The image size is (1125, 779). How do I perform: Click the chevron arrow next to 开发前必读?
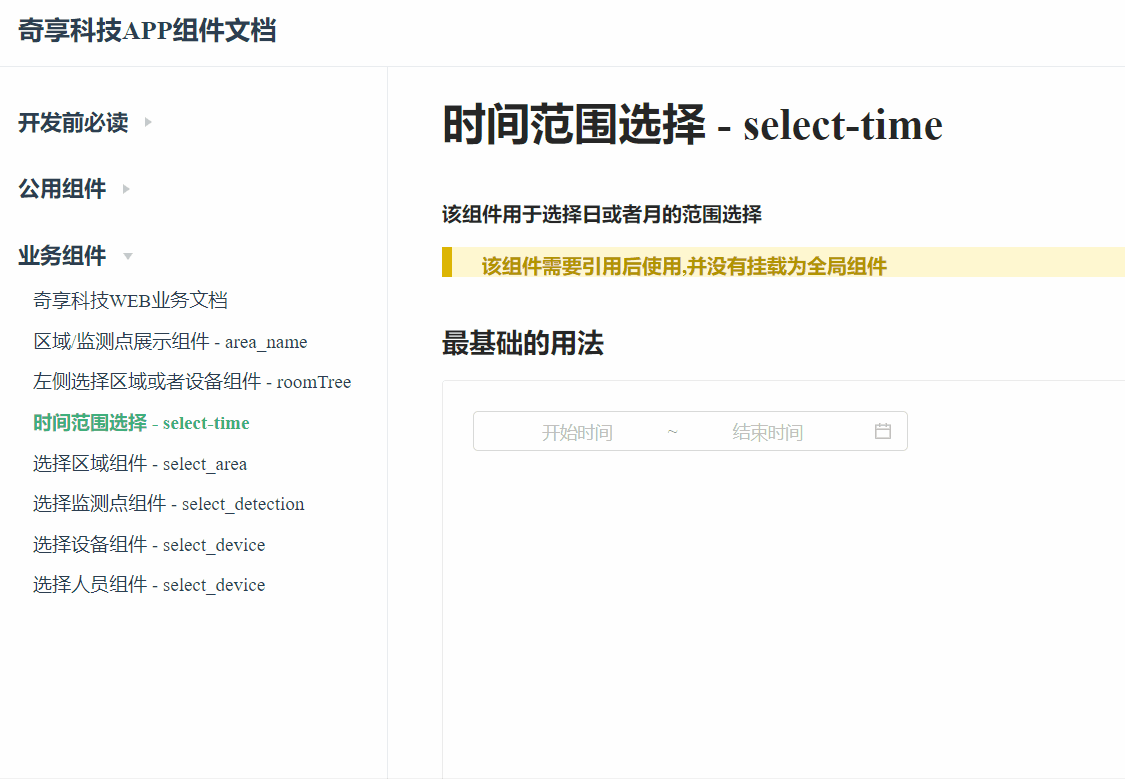tap(147, 122)
